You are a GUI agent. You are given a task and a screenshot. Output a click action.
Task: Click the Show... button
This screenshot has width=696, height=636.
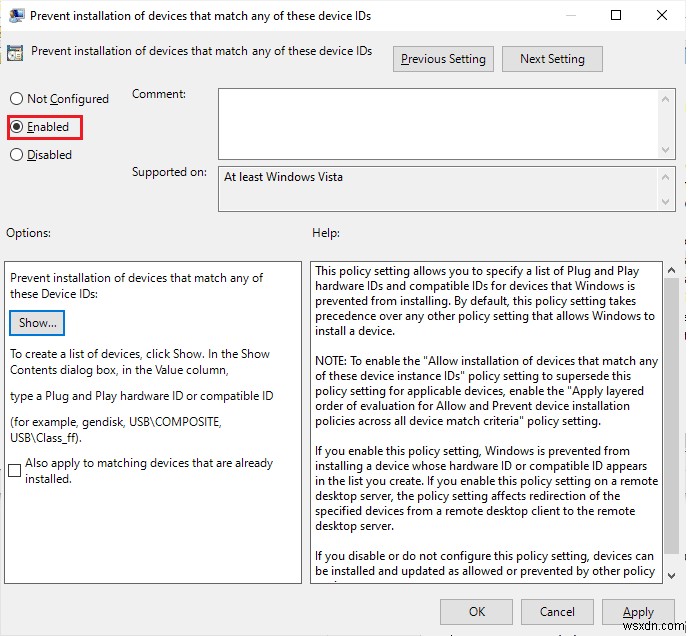click(37, 323)
